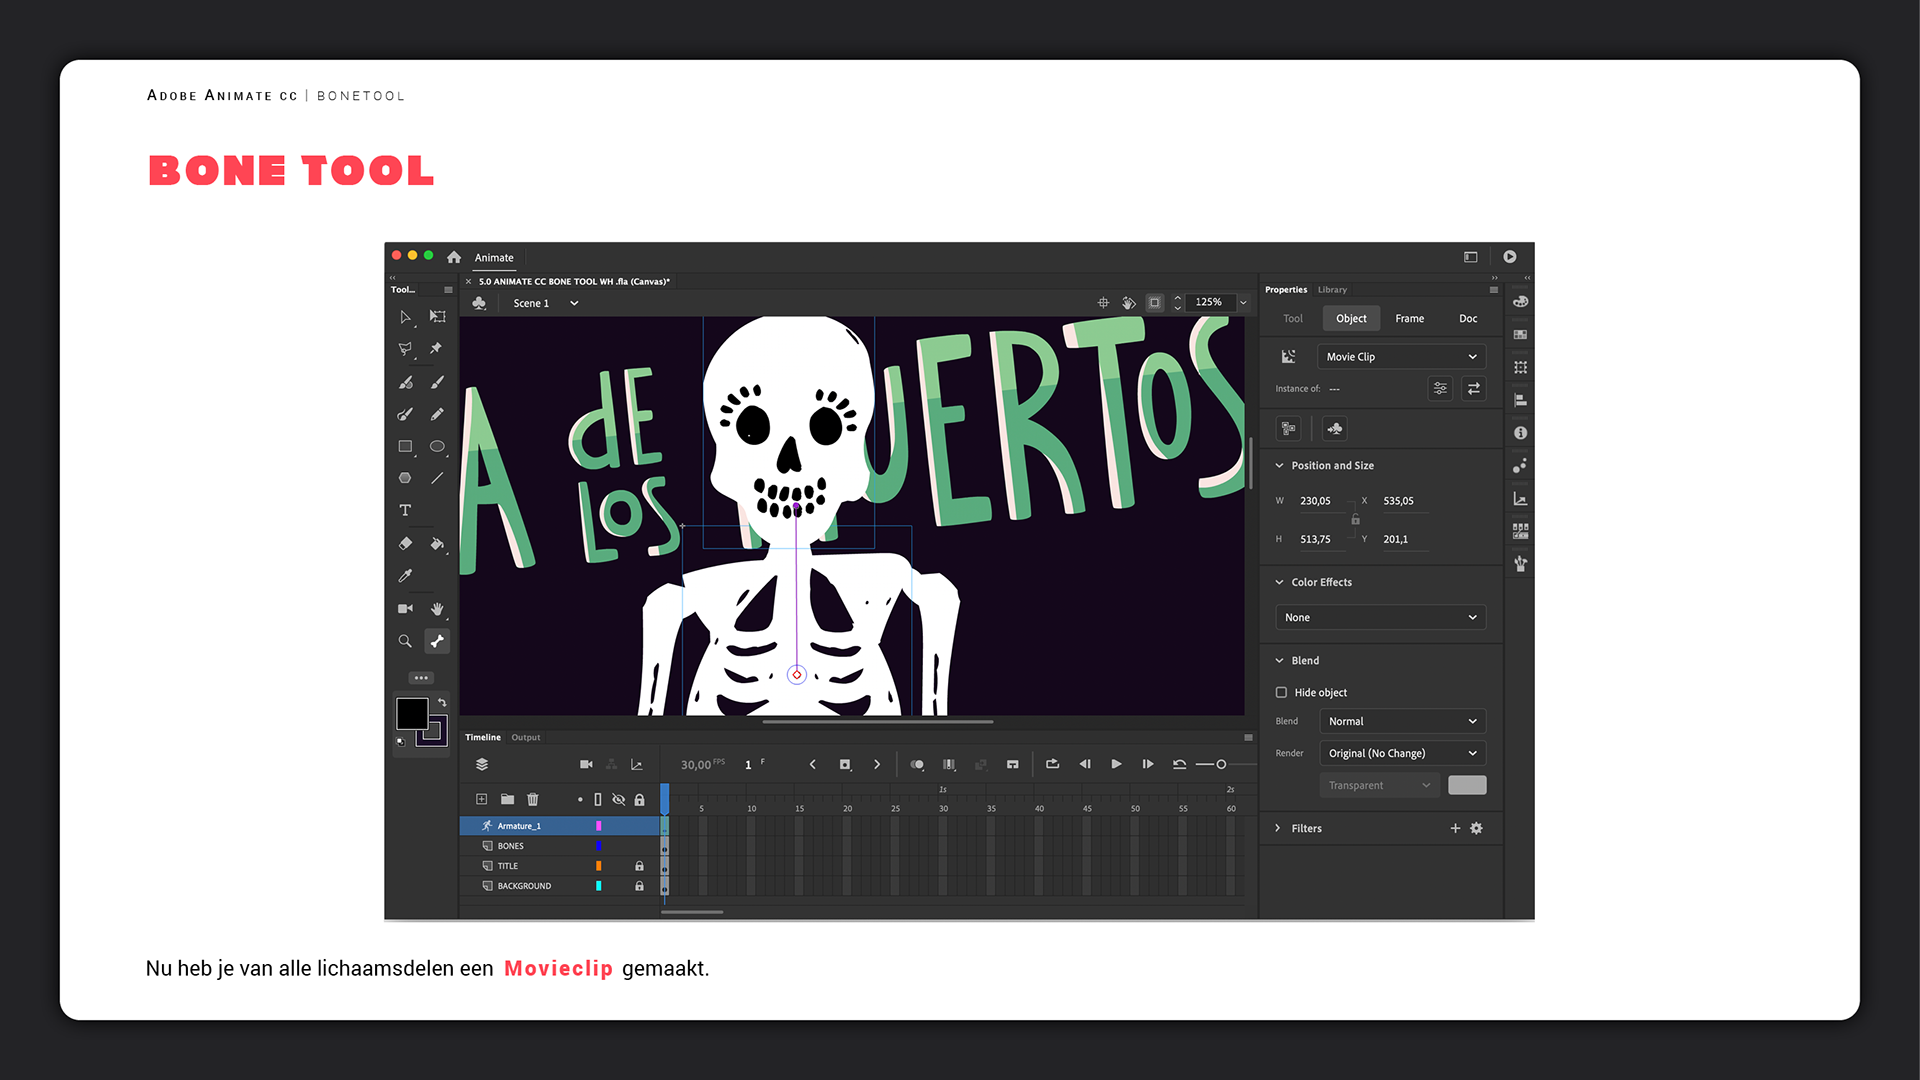Click the black stroke color swatch
This screenshot has height=1080, width=1920.
[412, 713]
